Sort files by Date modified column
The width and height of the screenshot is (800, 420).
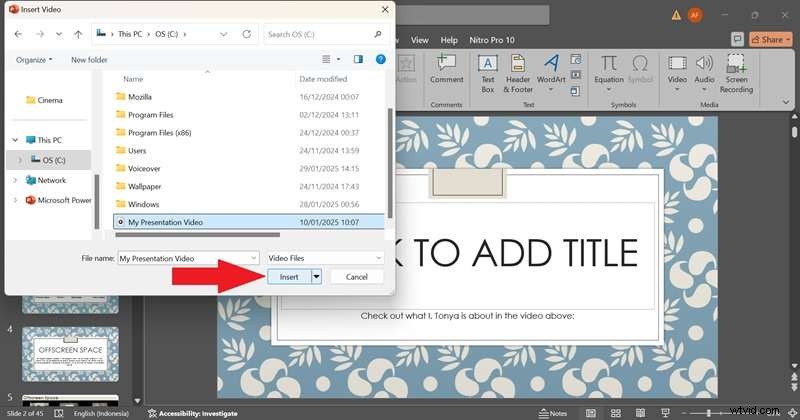(323, 79)
